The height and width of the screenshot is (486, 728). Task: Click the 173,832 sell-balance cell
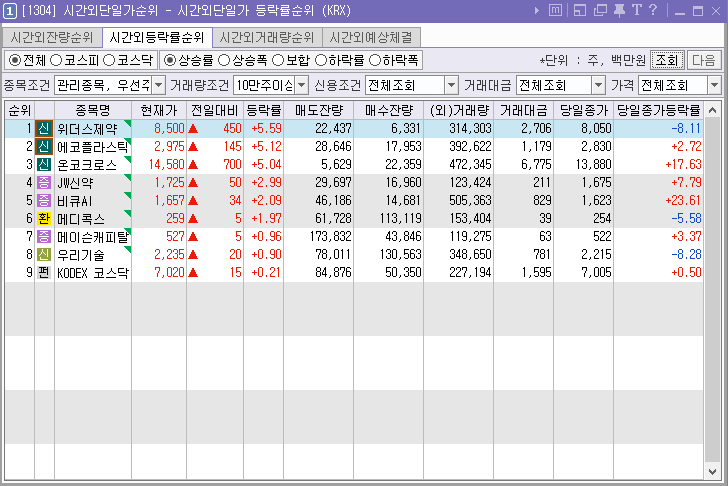click(331, 236)
